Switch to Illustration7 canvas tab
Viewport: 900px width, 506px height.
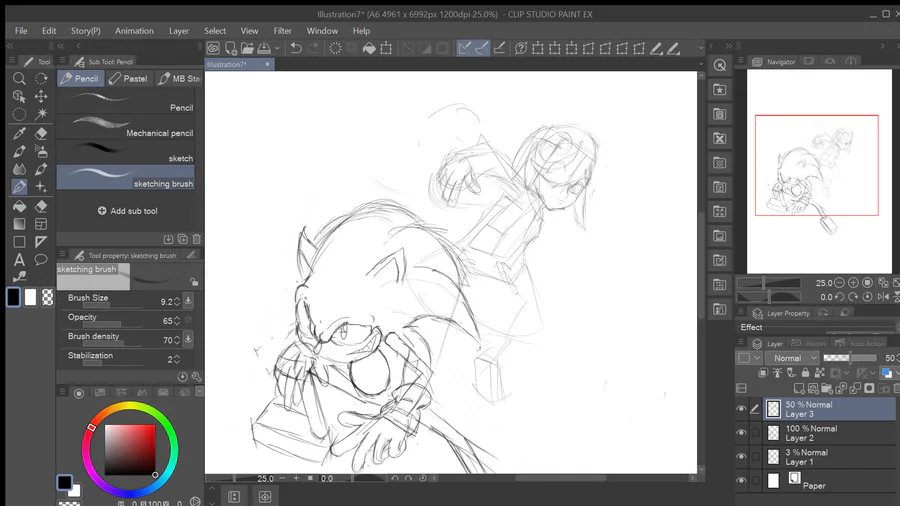coord(239,64)
